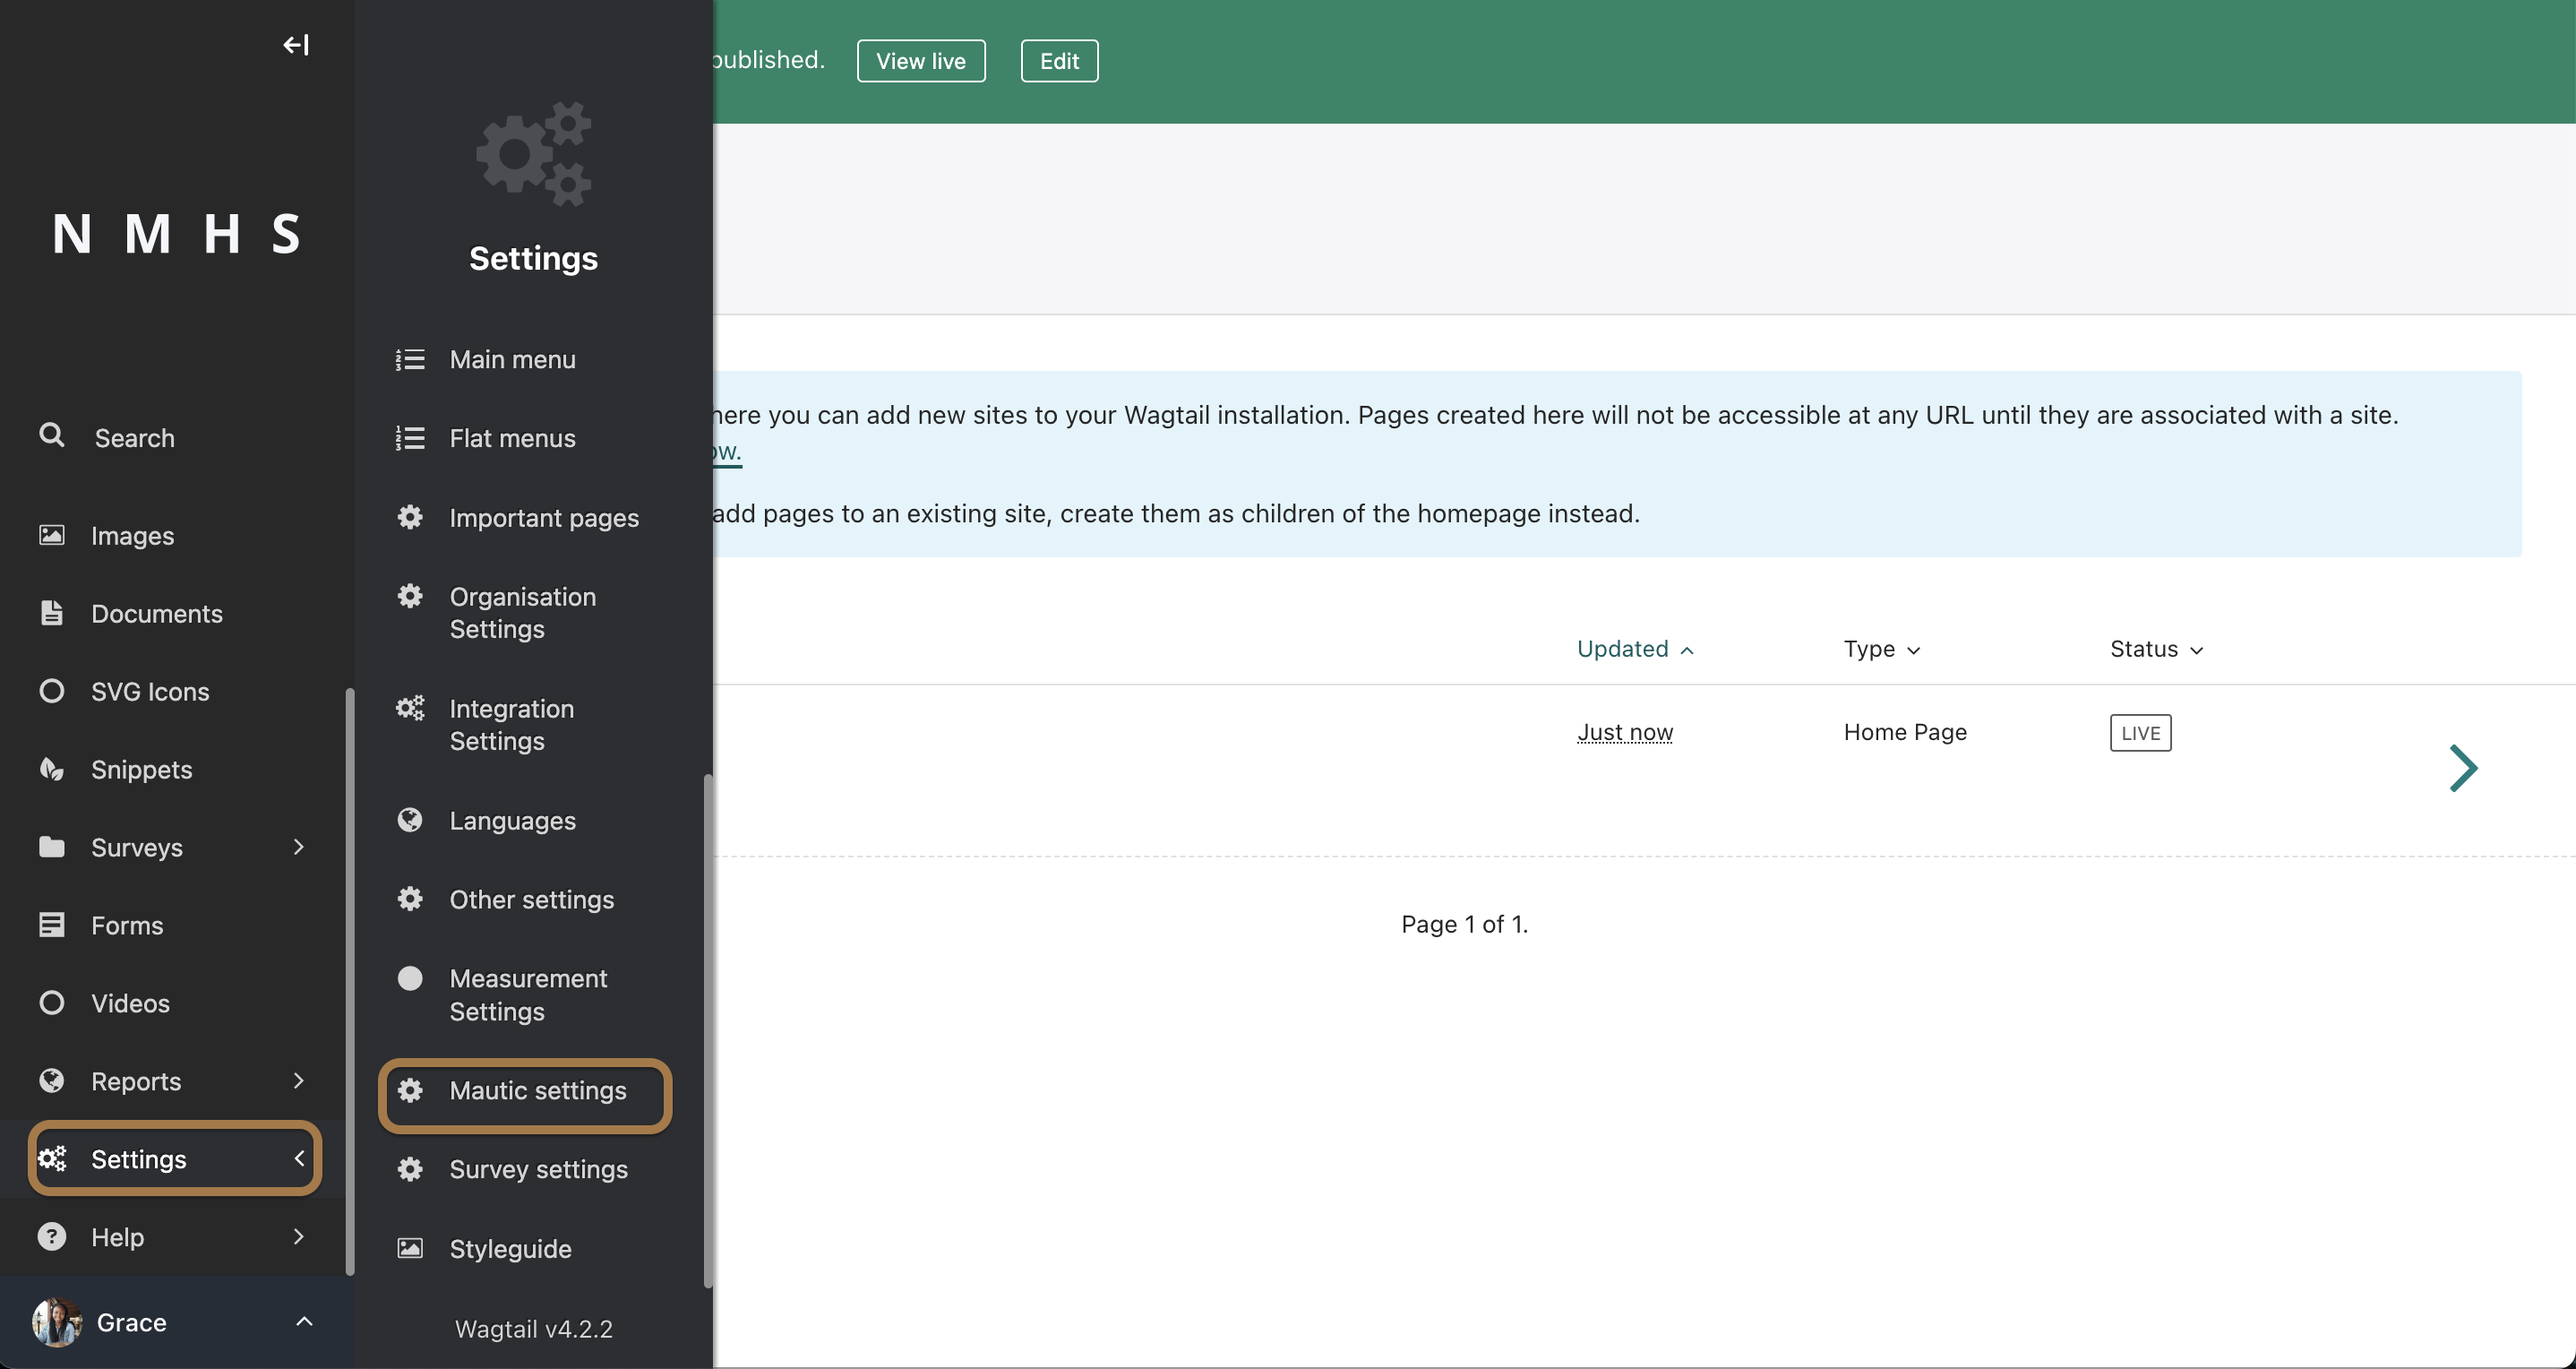The image size is (2576, 1369).
Task: Toggle Settings menu collapse
Action: [300, 1158]
